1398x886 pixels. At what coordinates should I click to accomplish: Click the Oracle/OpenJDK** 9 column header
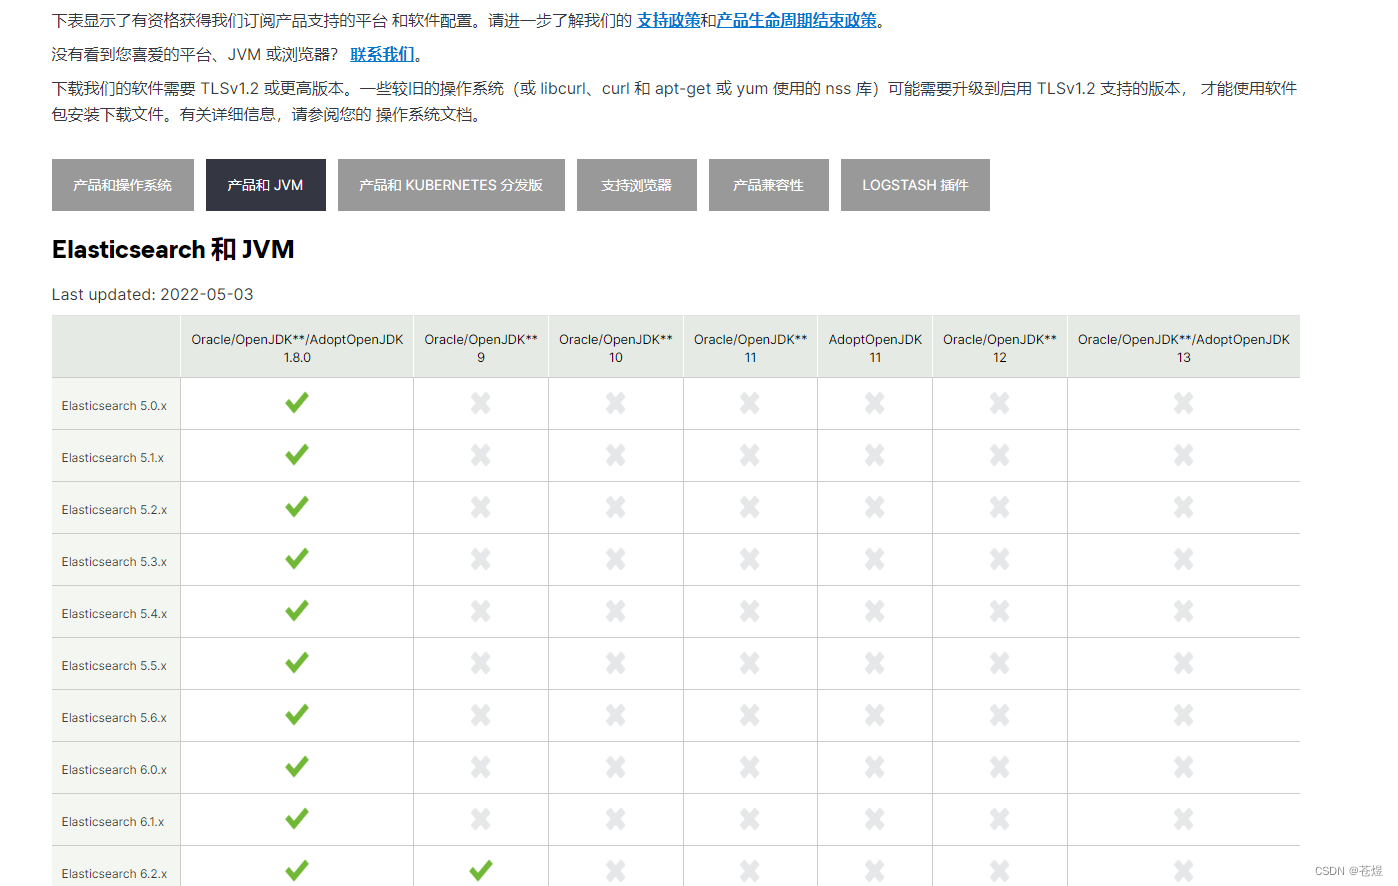click(x=481, y=348)
